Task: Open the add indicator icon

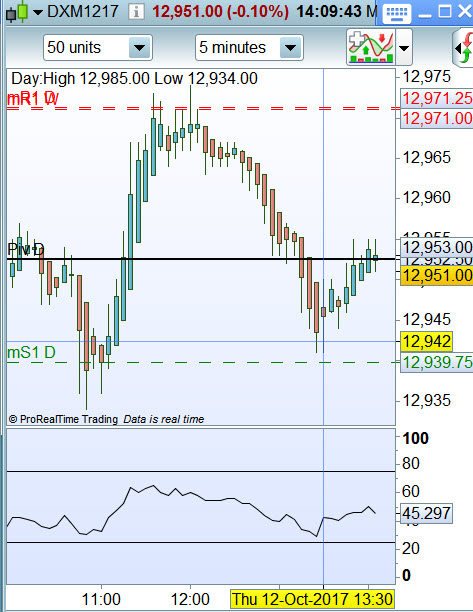Action: (x=371, y=47)
